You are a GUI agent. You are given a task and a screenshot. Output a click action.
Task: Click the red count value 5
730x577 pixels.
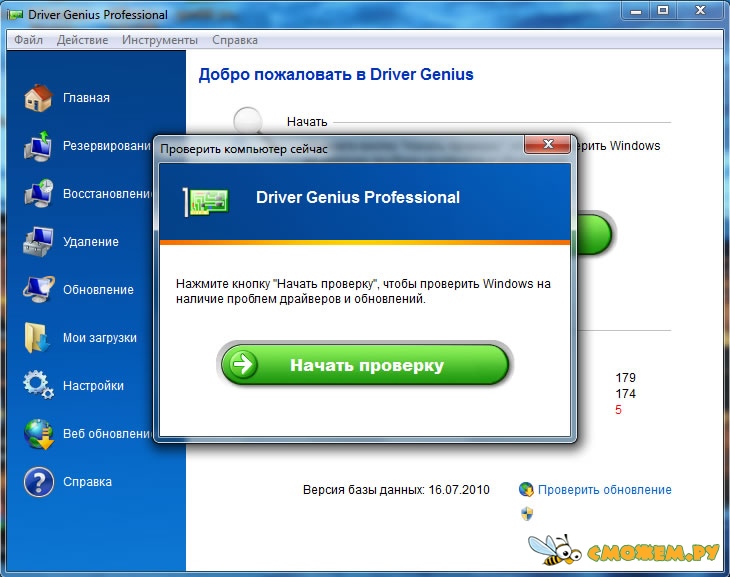click(x=618, y=410)
